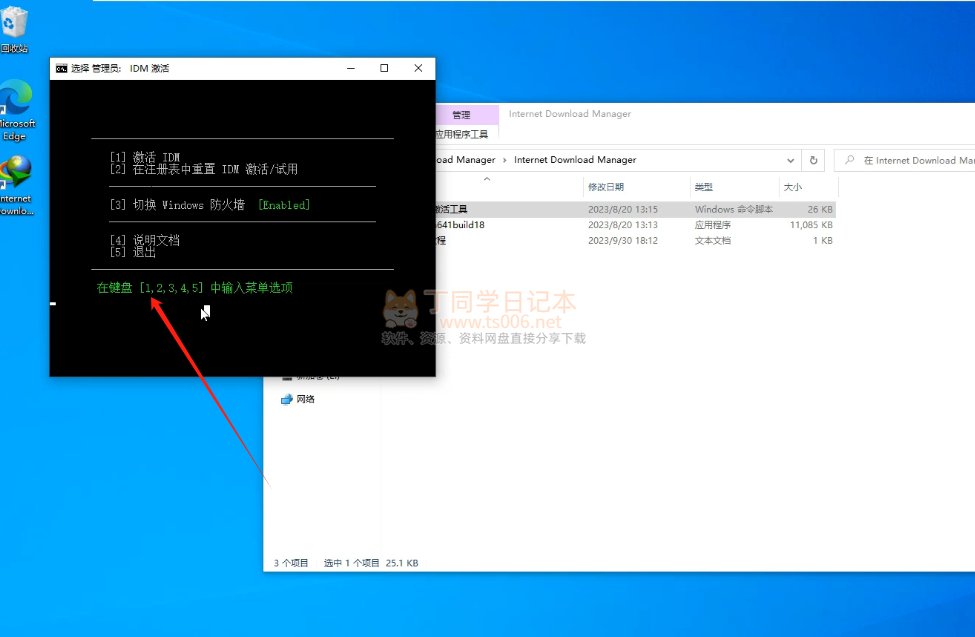Click the [4] 说明文档 menu line

[x=145, y=240]
